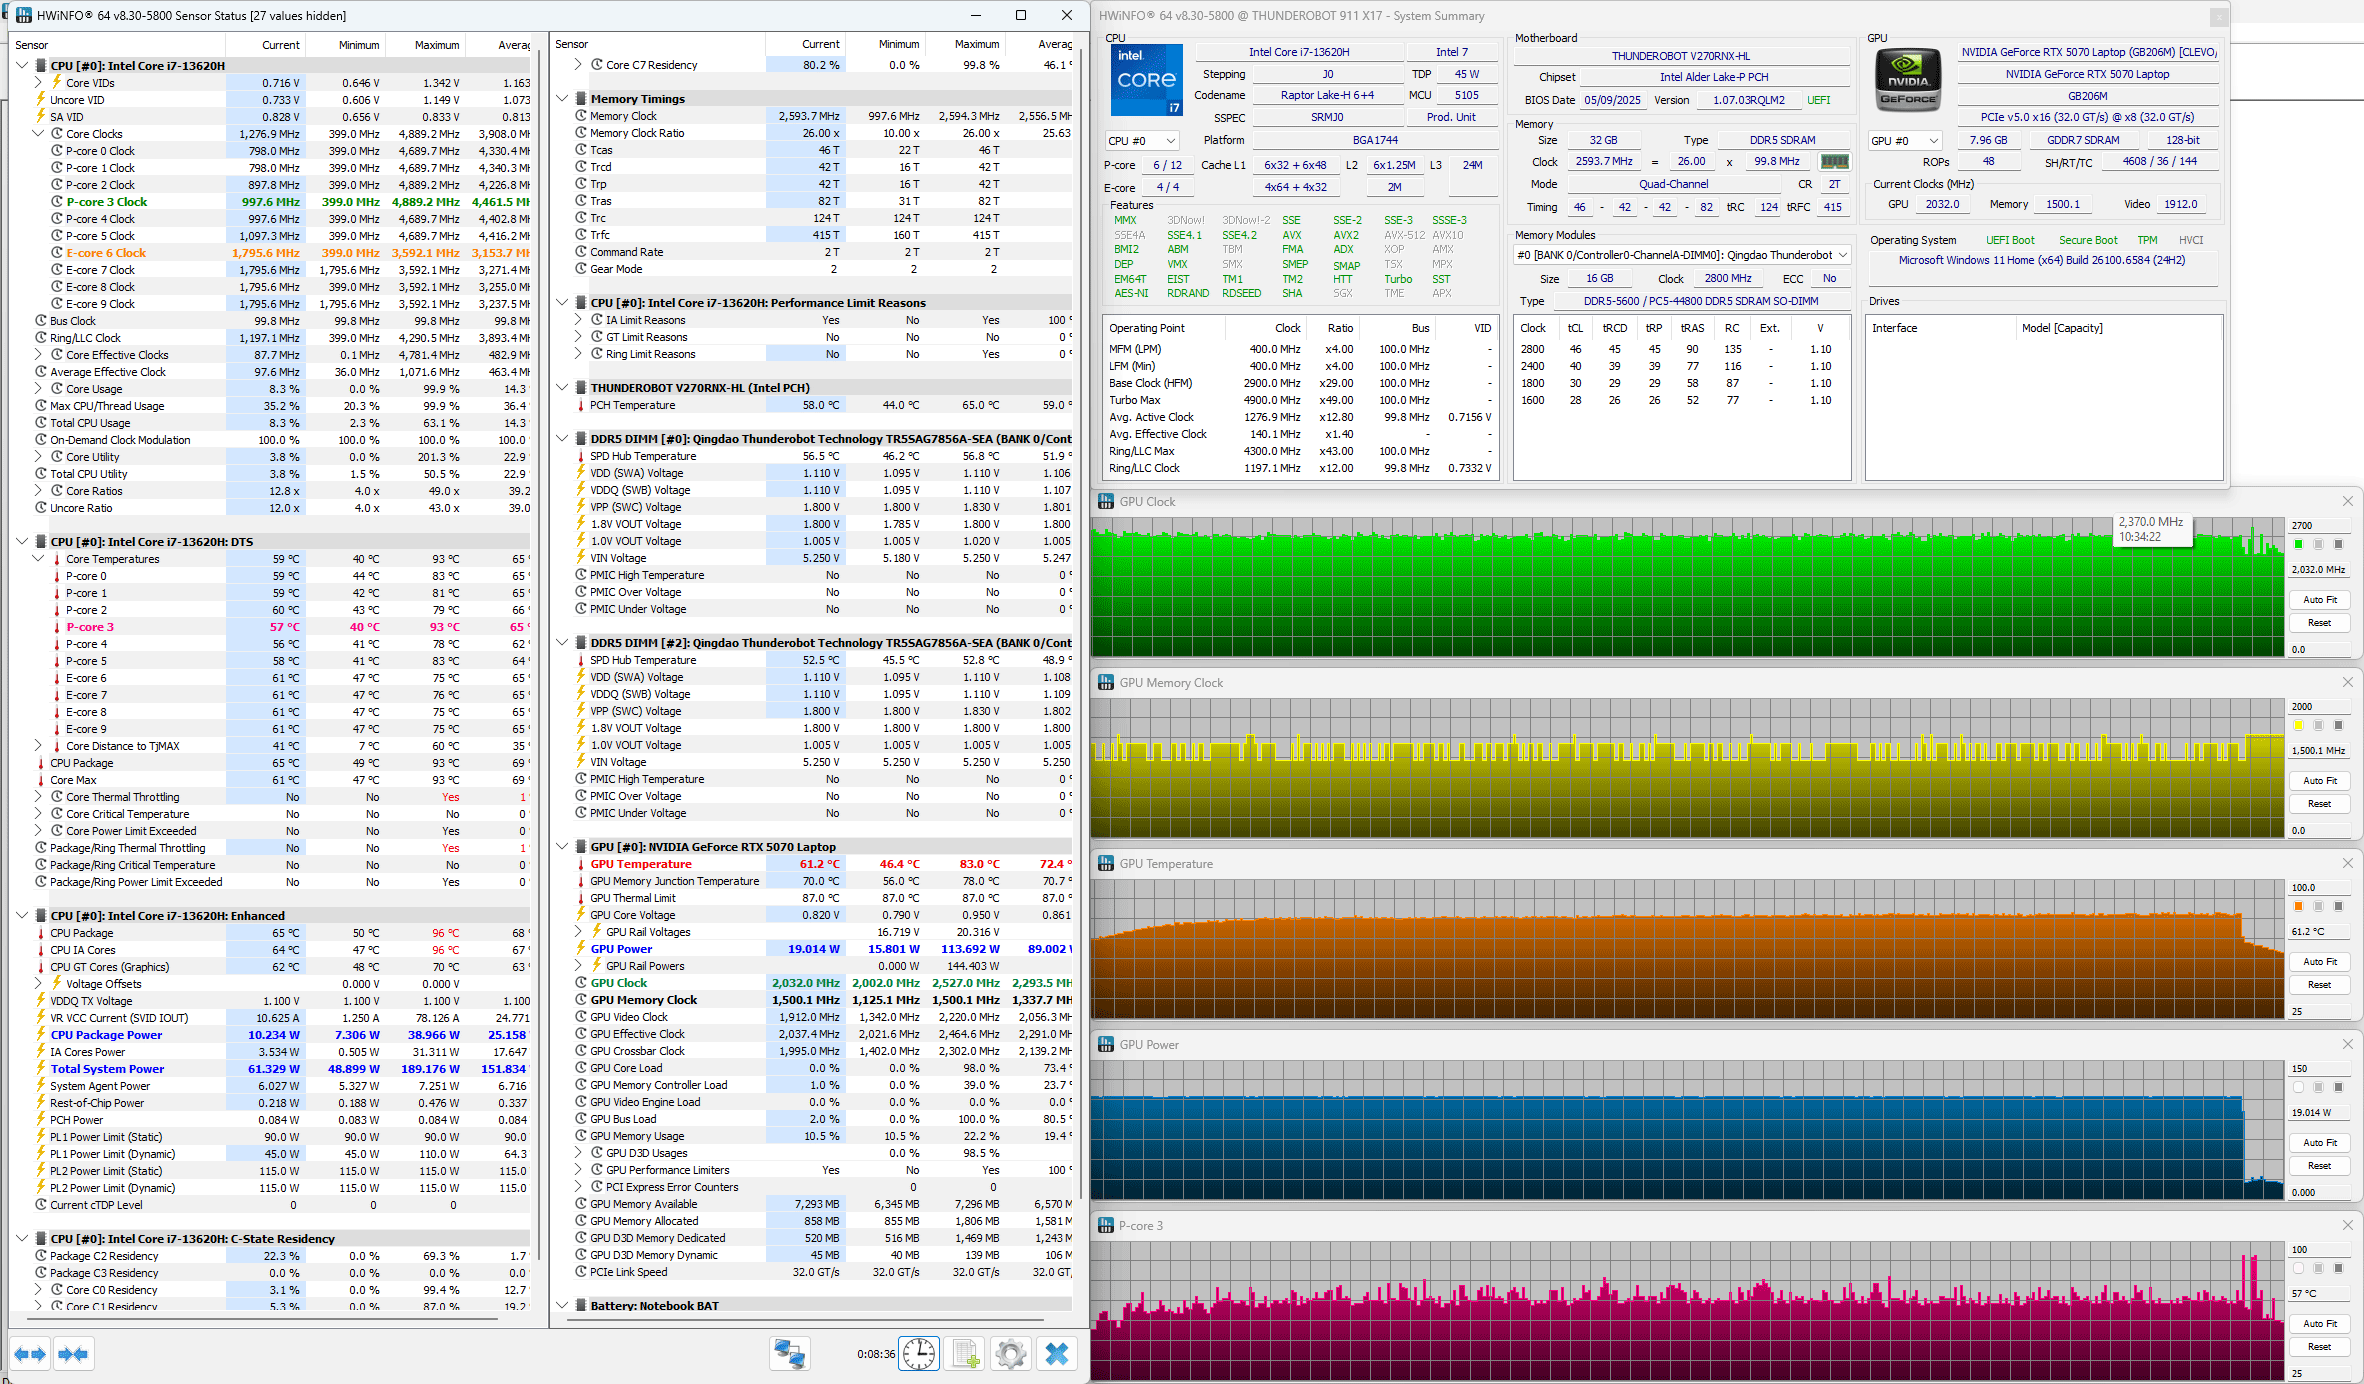Click the collapse columns arrows icon
2364x1384 pixels.
73,1354
